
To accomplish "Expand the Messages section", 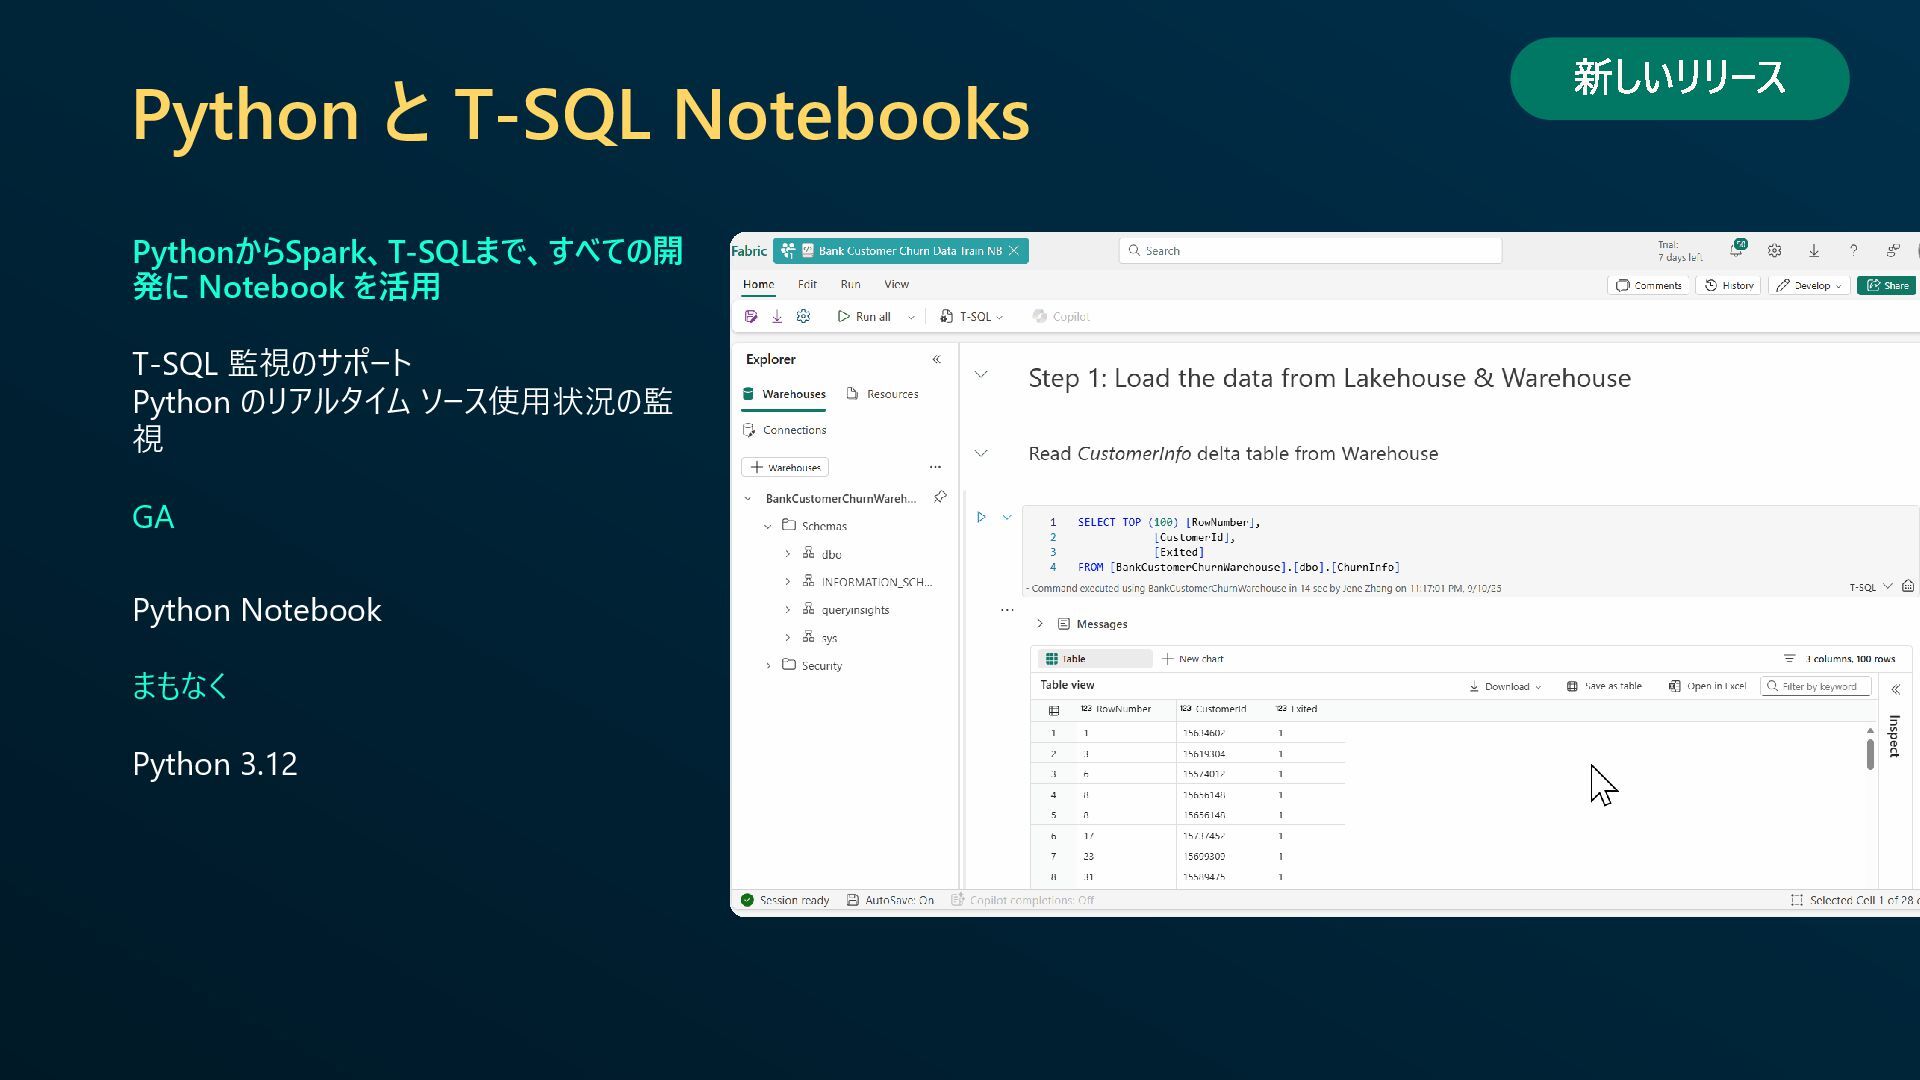I will pos(1040,624).
